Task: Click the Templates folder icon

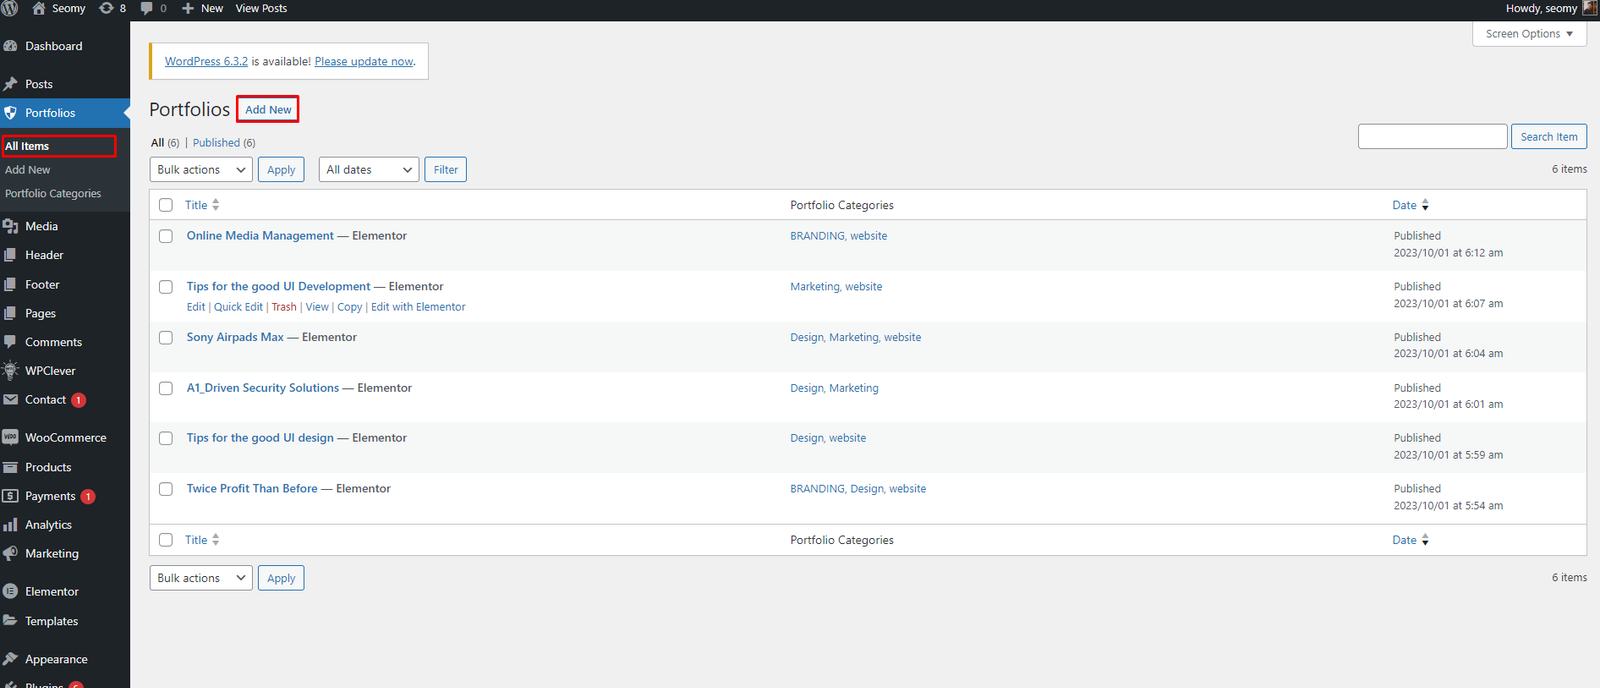Action: (x=11, y=621)
